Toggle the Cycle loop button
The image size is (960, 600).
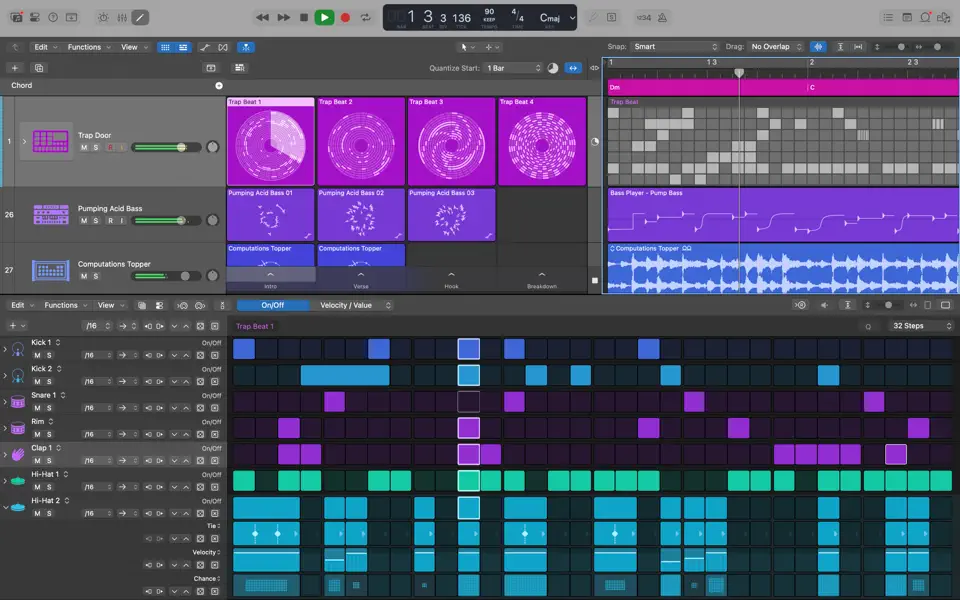(366, 17)
